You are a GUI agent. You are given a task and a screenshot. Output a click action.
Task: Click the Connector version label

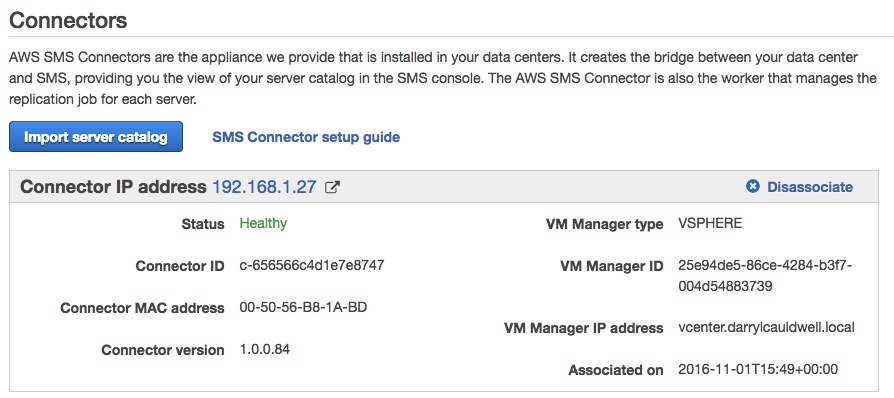click(163, 350)
